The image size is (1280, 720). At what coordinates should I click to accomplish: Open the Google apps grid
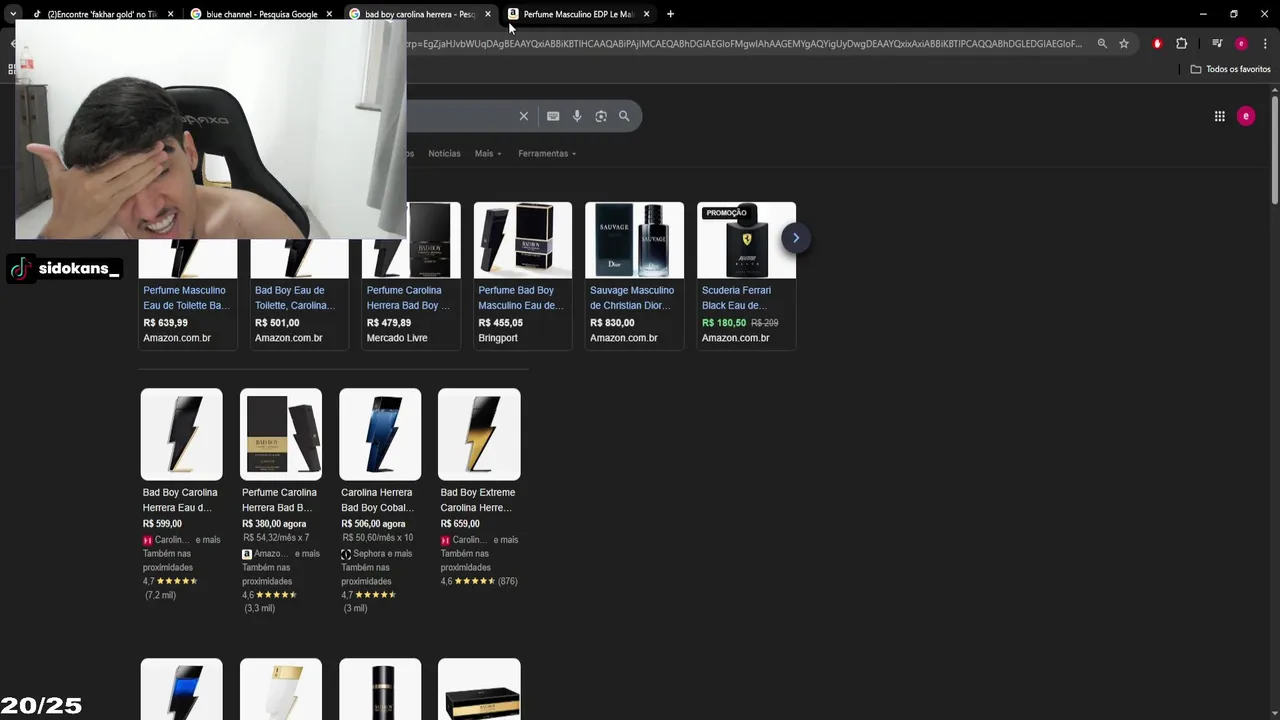tap(1219, 116)
